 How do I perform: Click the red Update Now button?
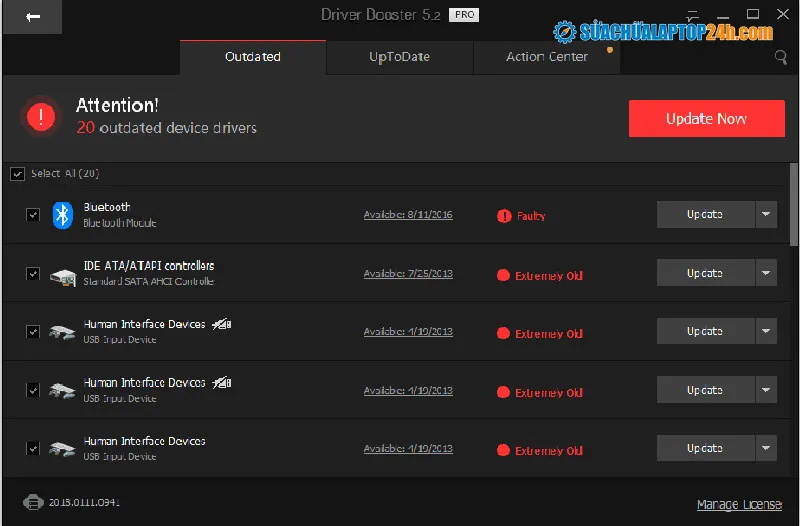coord(707,118)
